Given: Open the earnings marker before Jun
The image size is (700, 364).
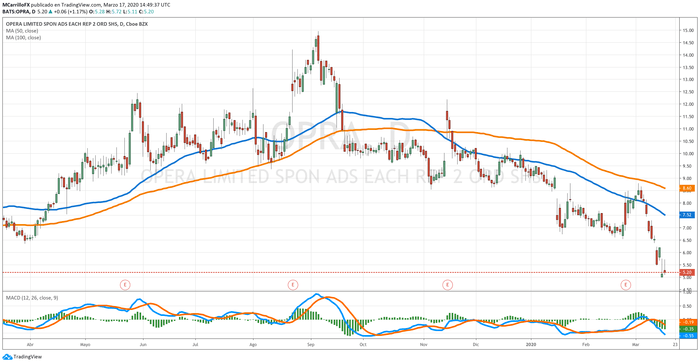Looking at the screenshot, I should pyautogui.click(x=125, y=285).
